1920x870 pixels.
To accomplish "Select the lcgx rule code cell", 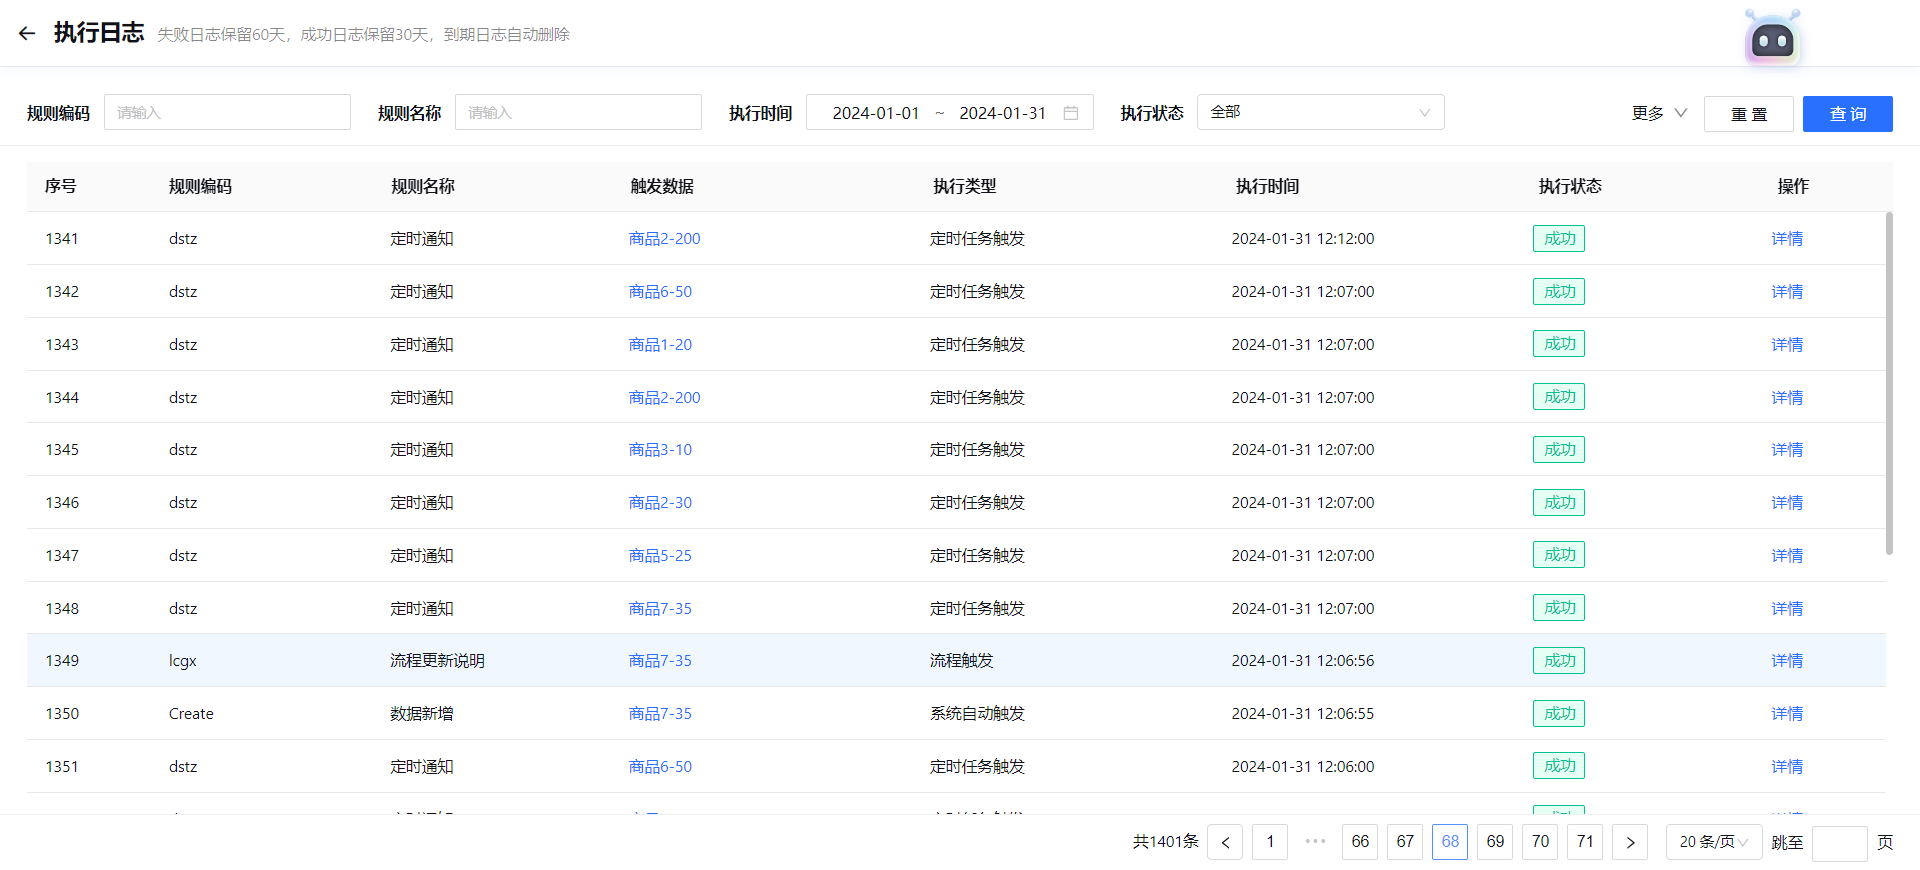I will coord(183,660).
